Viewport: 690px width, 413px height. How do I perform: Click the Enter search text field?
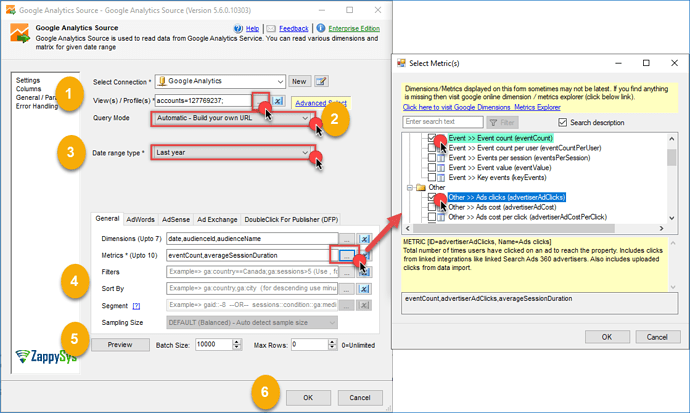tap(443, 122)
